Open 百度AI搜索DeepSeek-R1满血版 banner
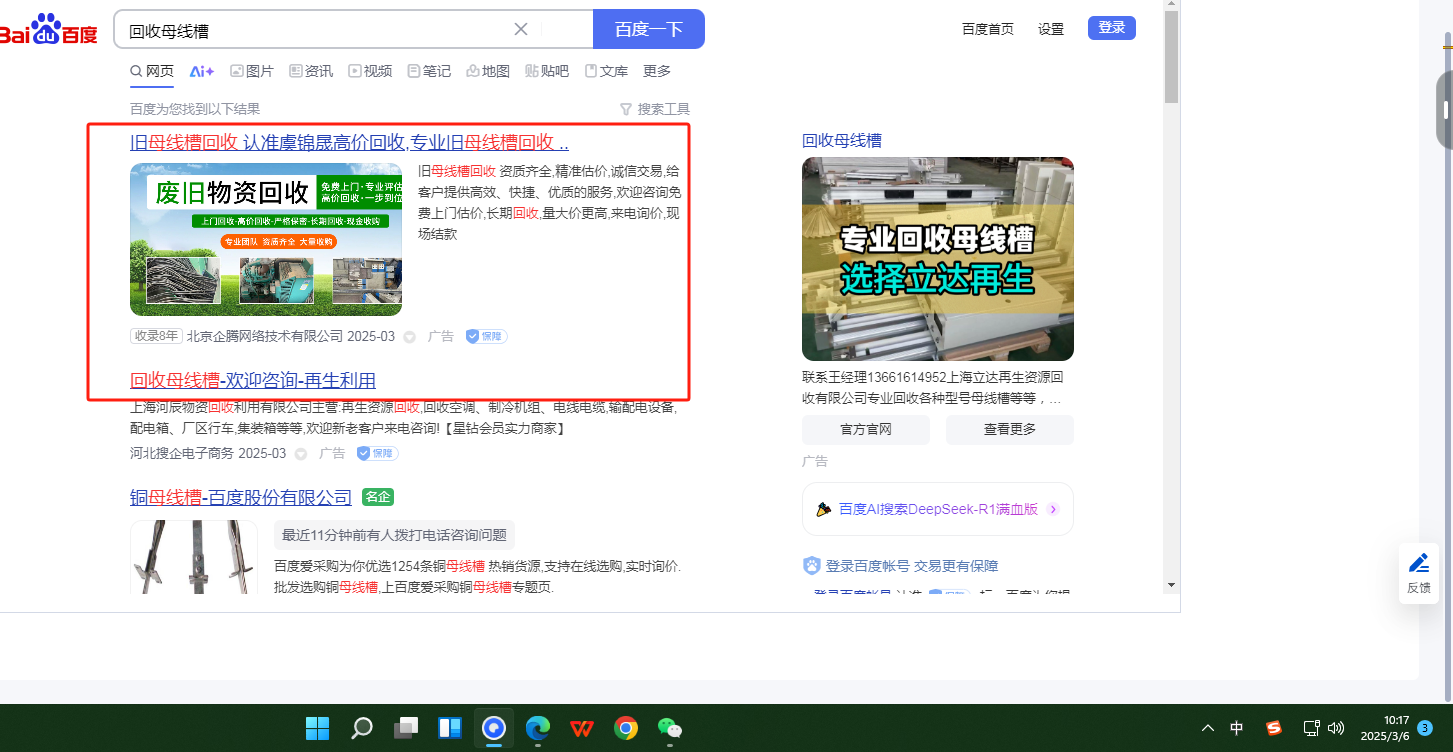This screenshot has width=1453, height=752. pyautogui.click(x=938, y=509)
